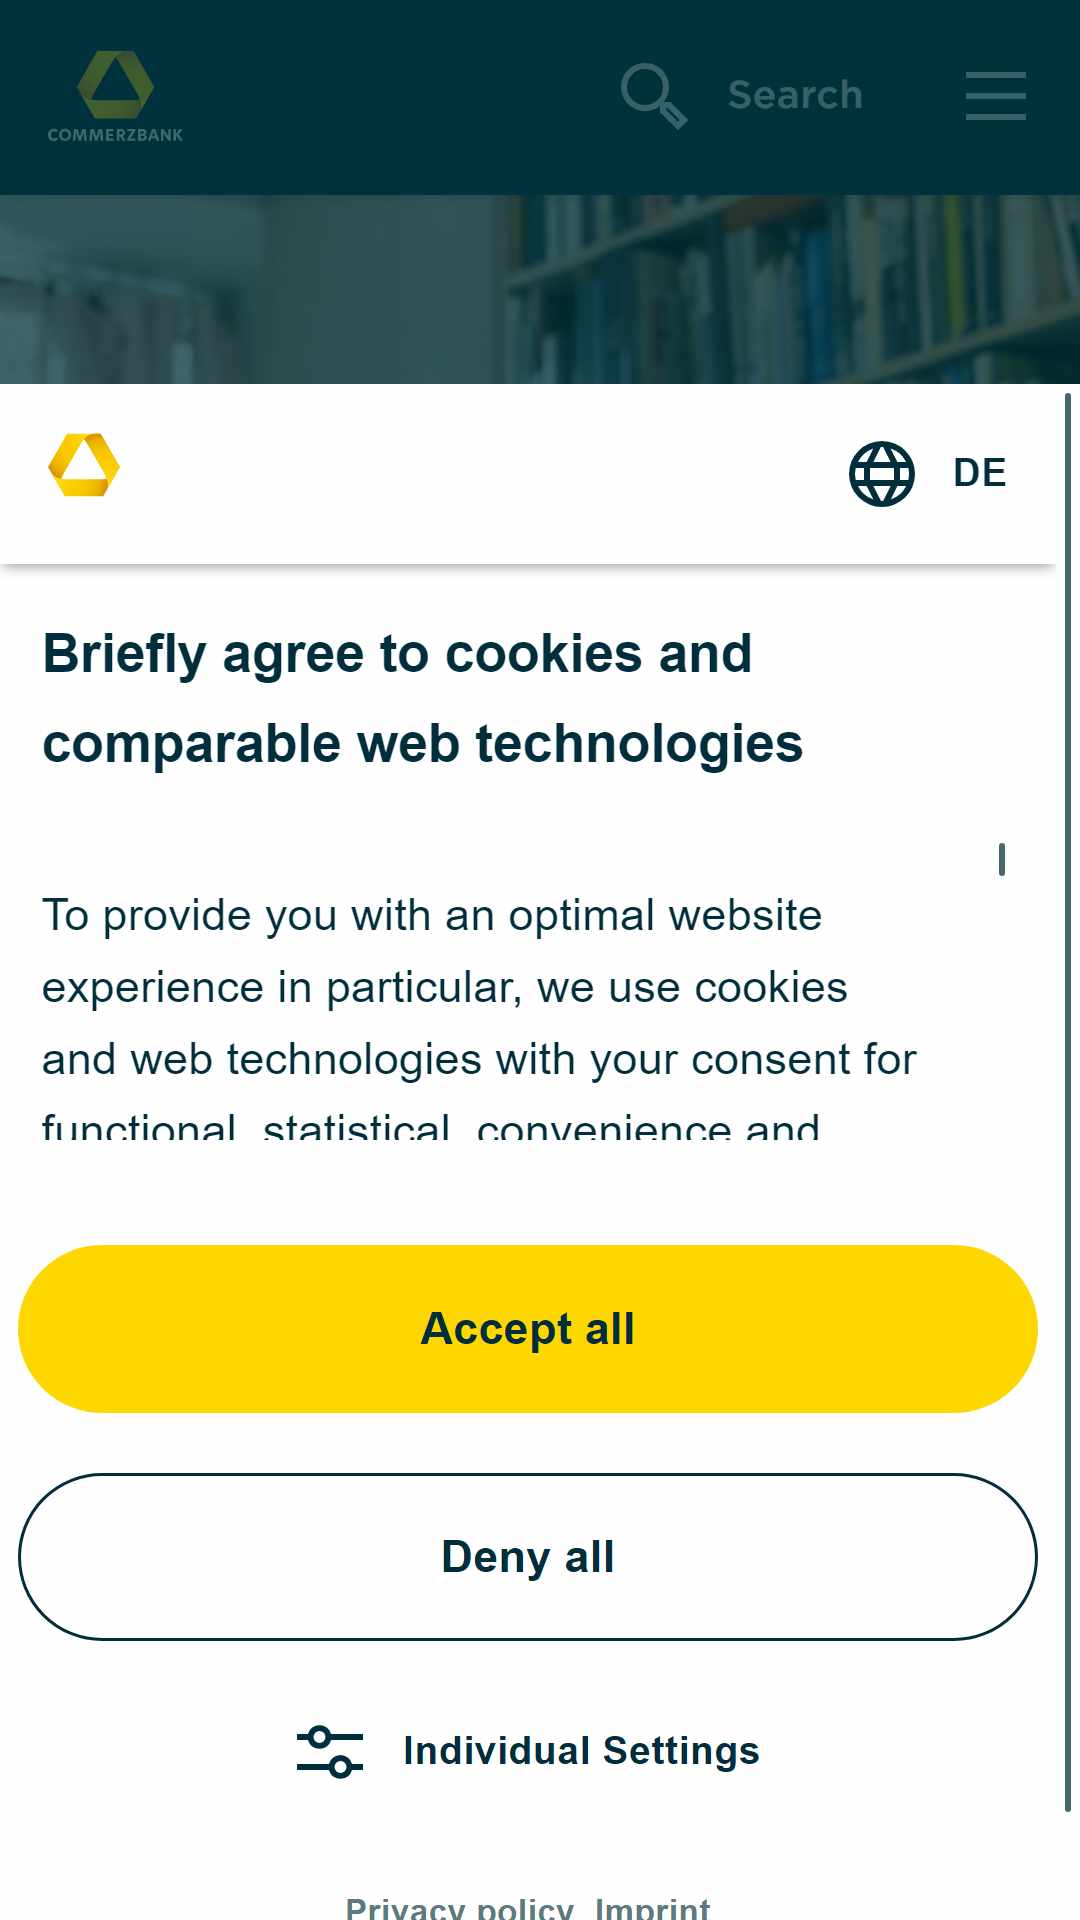Open the hamburger navigation menu
The height and width of the screenshot is (1920, 1080).
click(996, 96)
